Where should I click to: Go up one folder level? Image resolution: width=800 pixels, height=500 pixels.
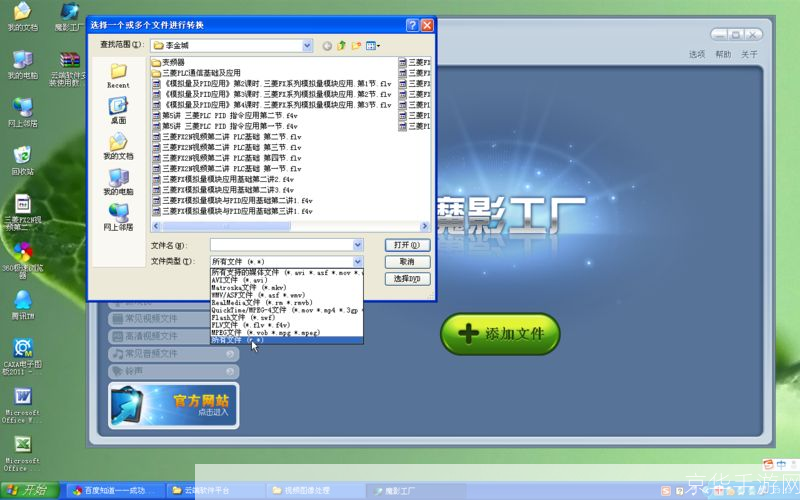(x=341, y=46)
